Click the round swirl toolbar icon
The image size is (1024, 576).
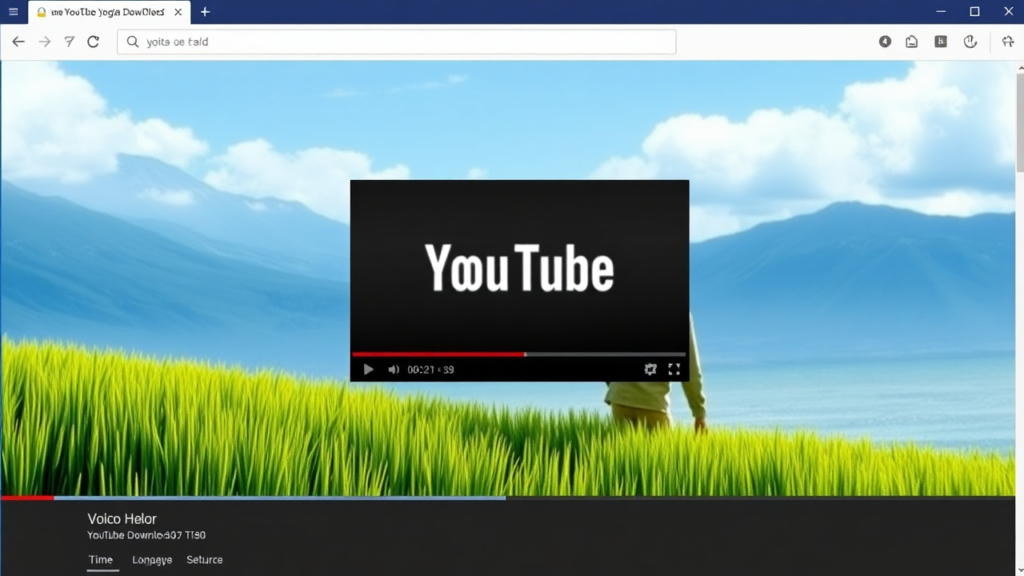point(970,42)
